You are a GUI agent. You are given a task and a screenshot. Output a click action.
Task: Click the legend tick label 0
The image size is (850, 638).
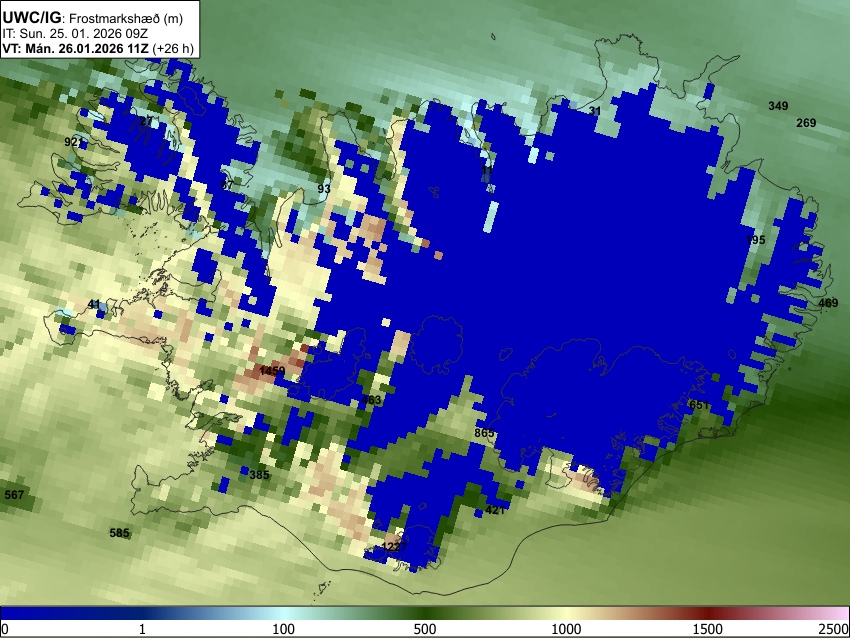pyautogui.click(x=5, y=629)
